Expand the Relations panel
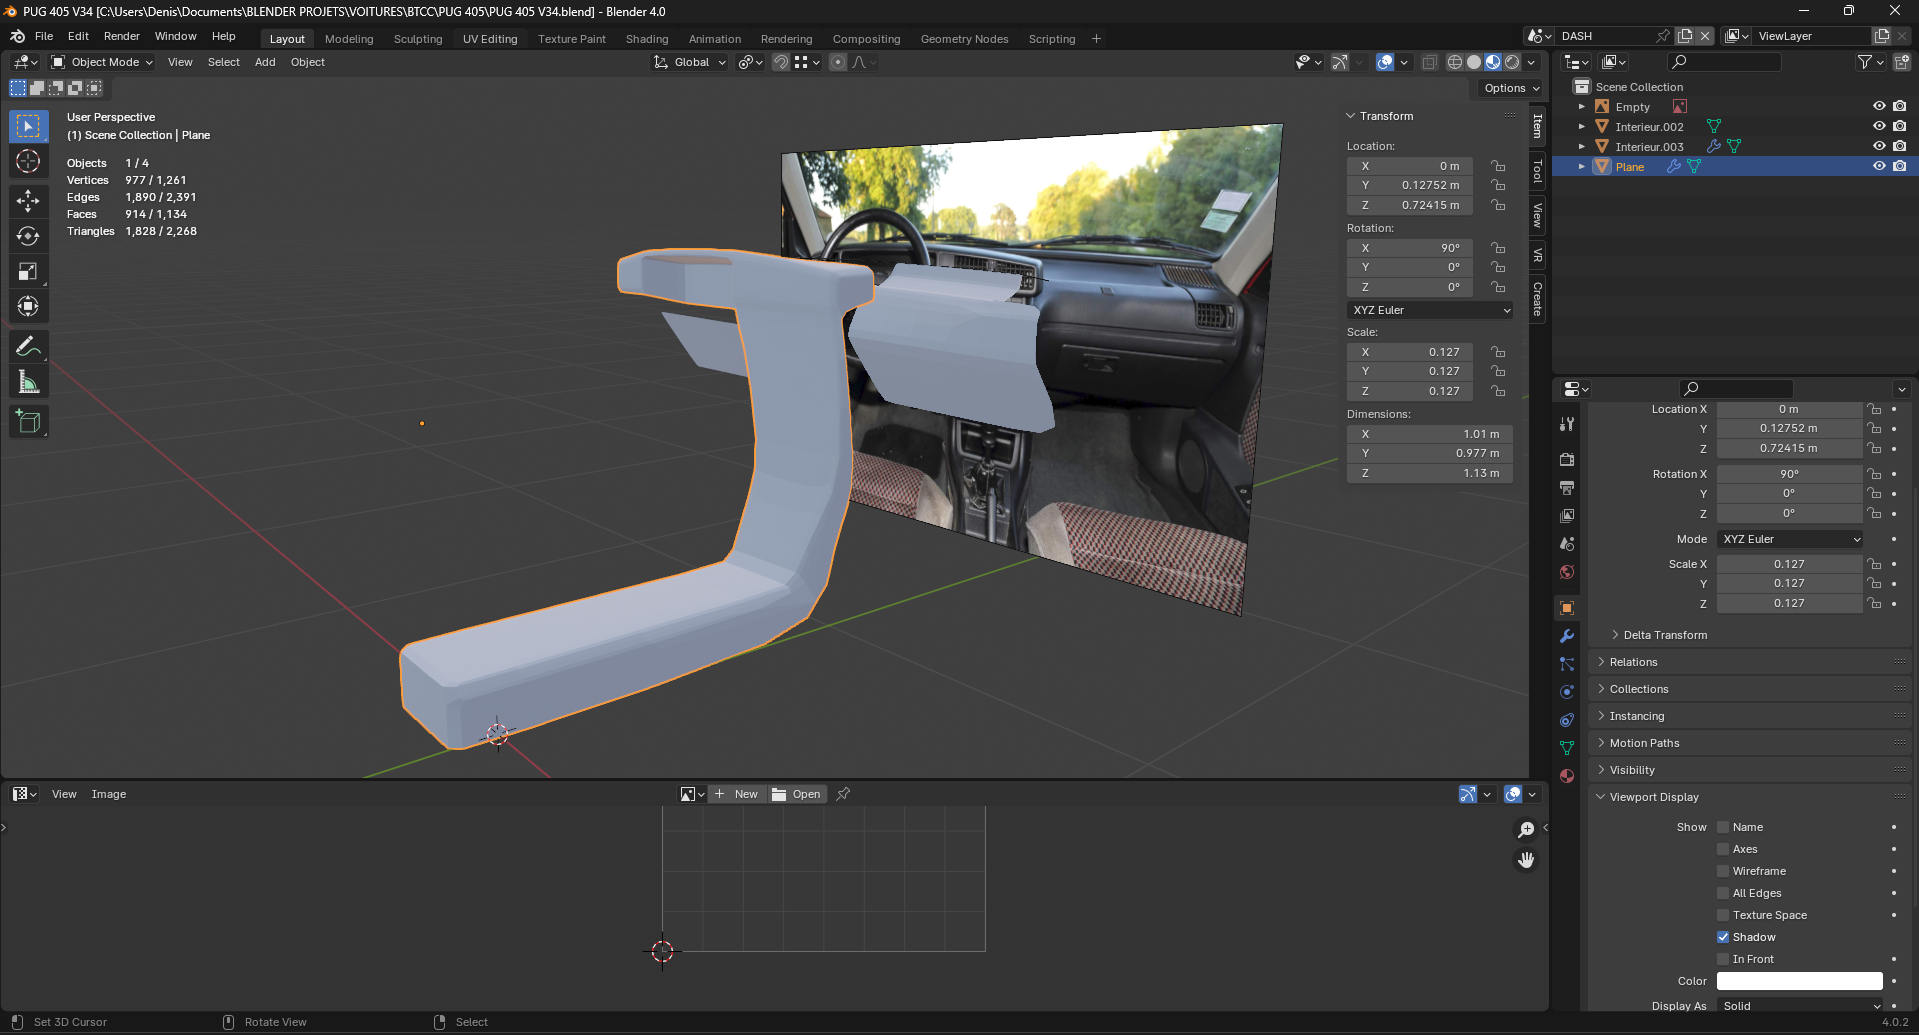This screenshot has height=1035, width=1919. click(1633, 662)
